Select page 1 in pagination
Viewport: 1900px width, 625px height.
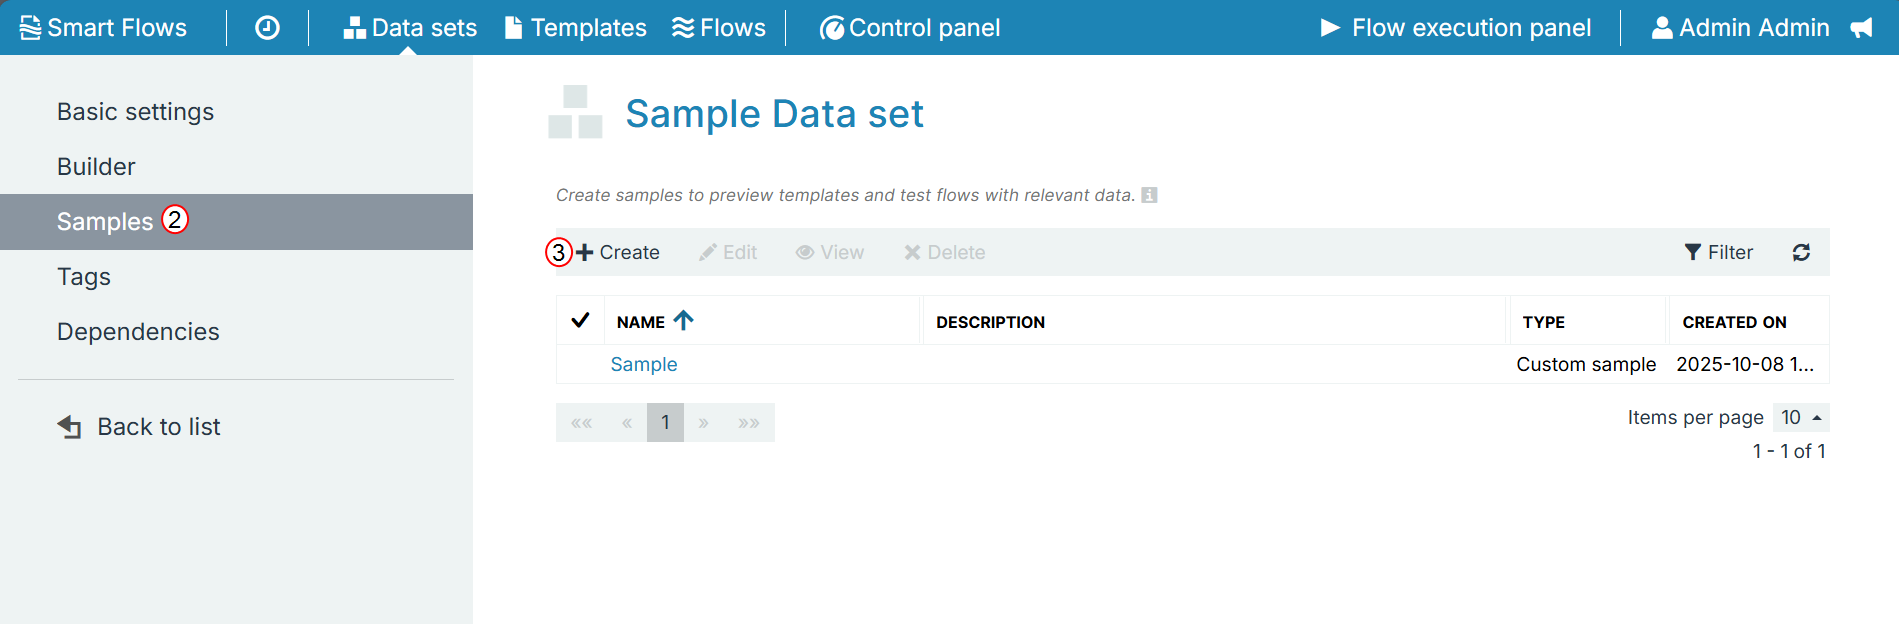(665, 423)
